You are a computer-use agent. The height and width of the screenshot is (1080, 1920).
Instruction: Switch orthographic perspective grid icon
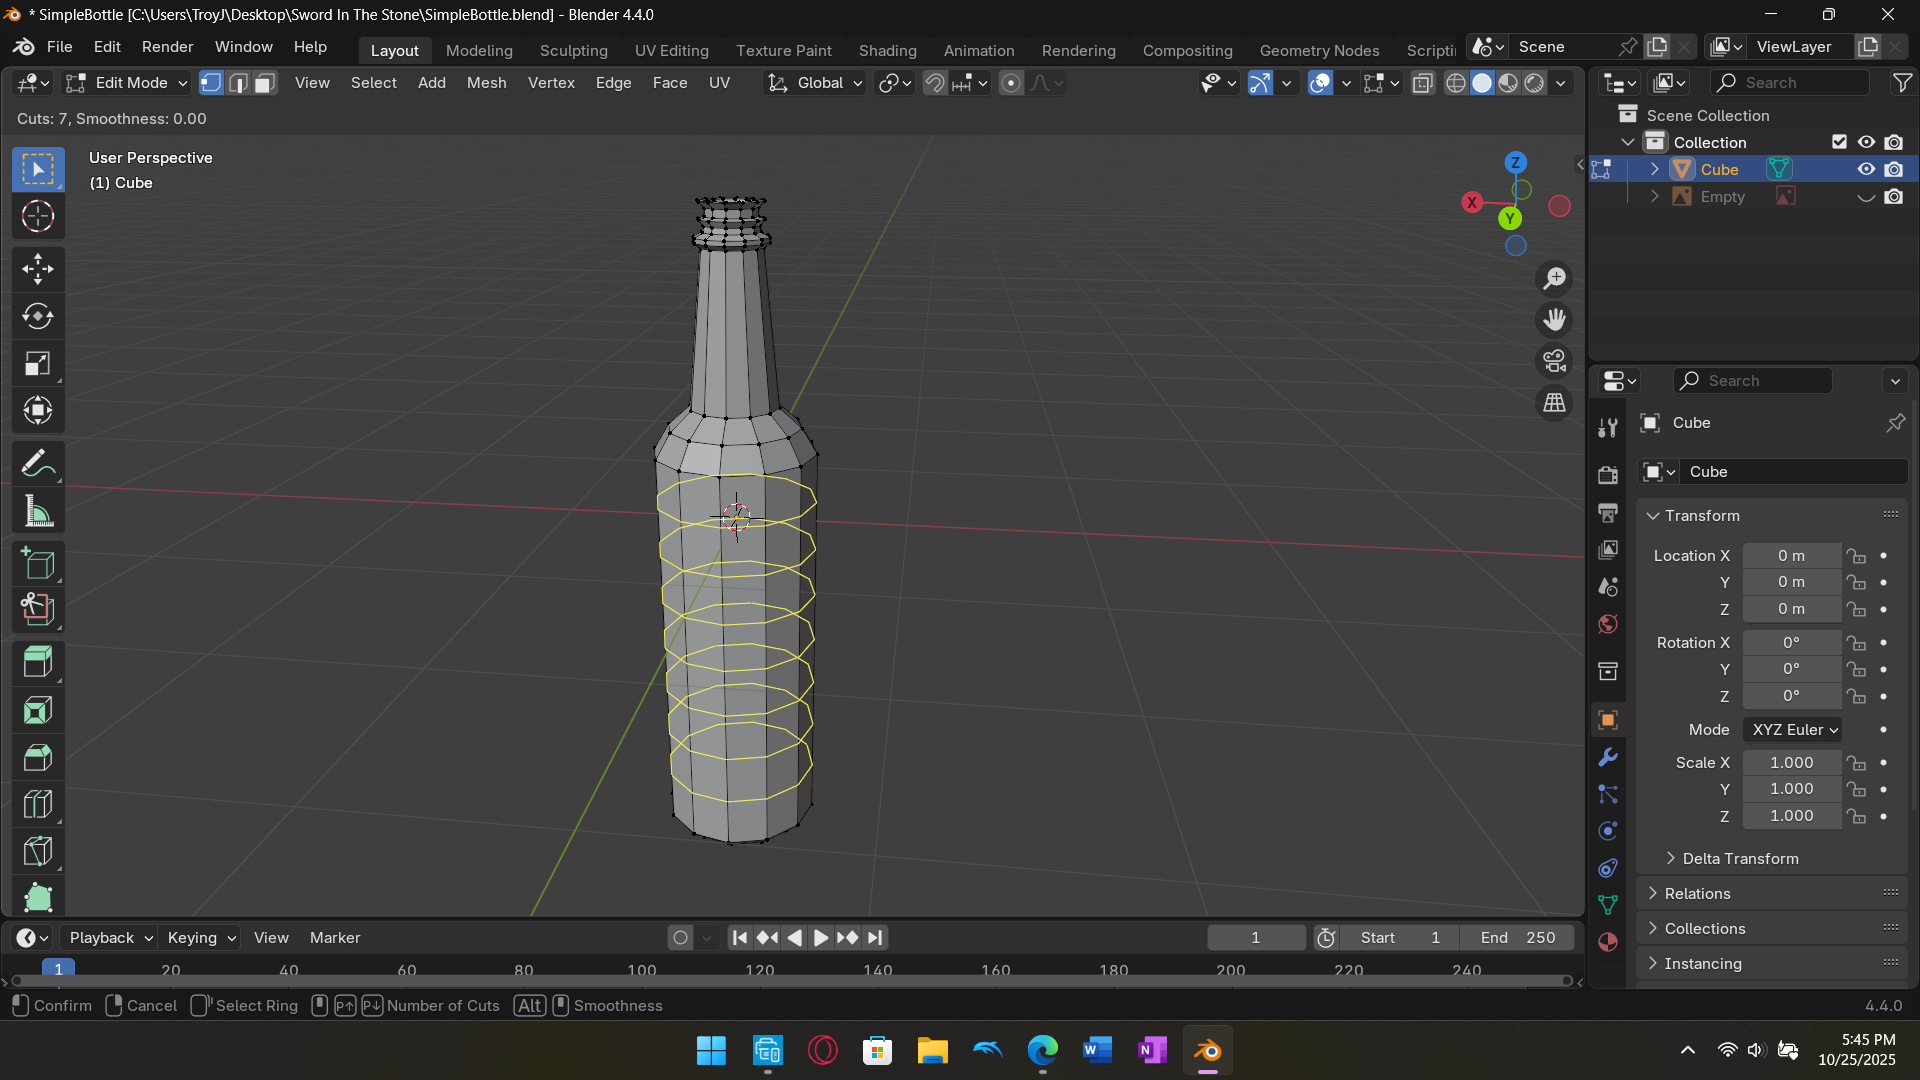tap(1554, 403)
